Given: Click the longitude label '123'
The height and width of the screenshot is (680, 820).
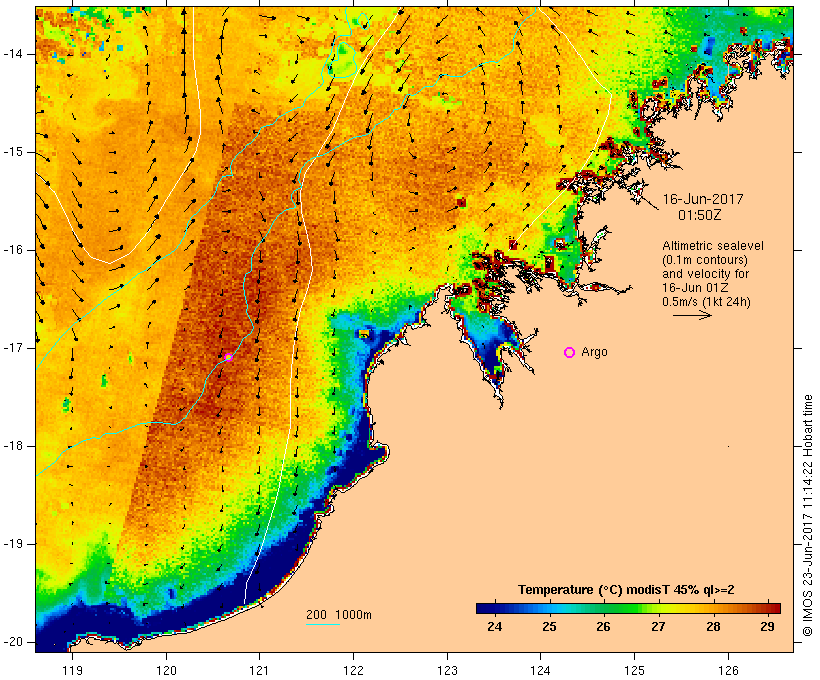Looking at the screenshot, I should click(447, 670).
